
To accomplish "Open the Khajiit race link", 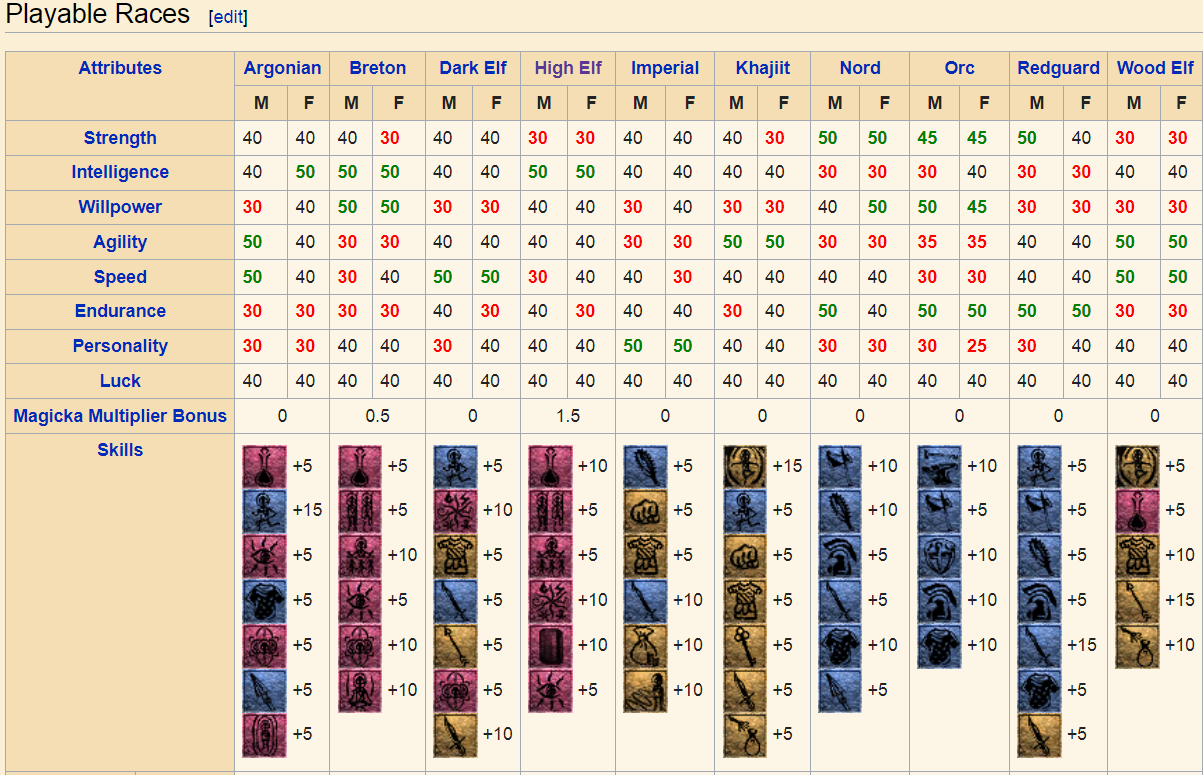I will pos(763,68).
